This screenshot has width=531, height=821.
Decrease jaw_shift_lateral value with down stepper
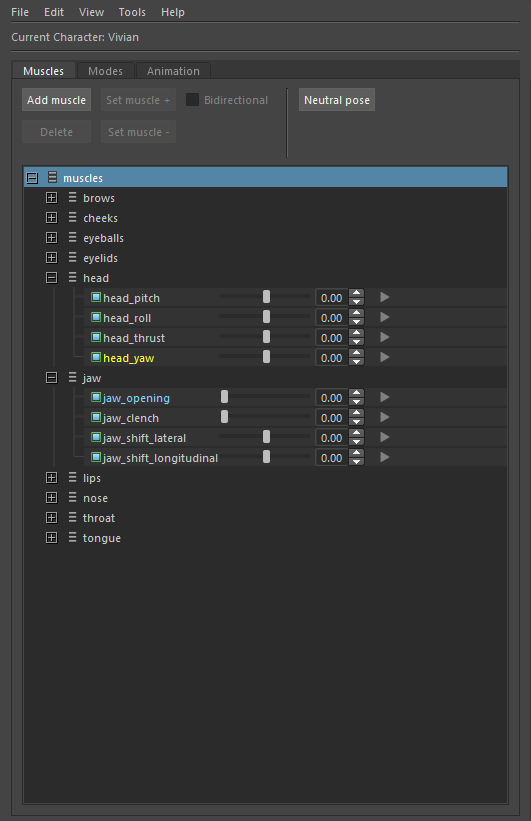[x=357, y=442]
